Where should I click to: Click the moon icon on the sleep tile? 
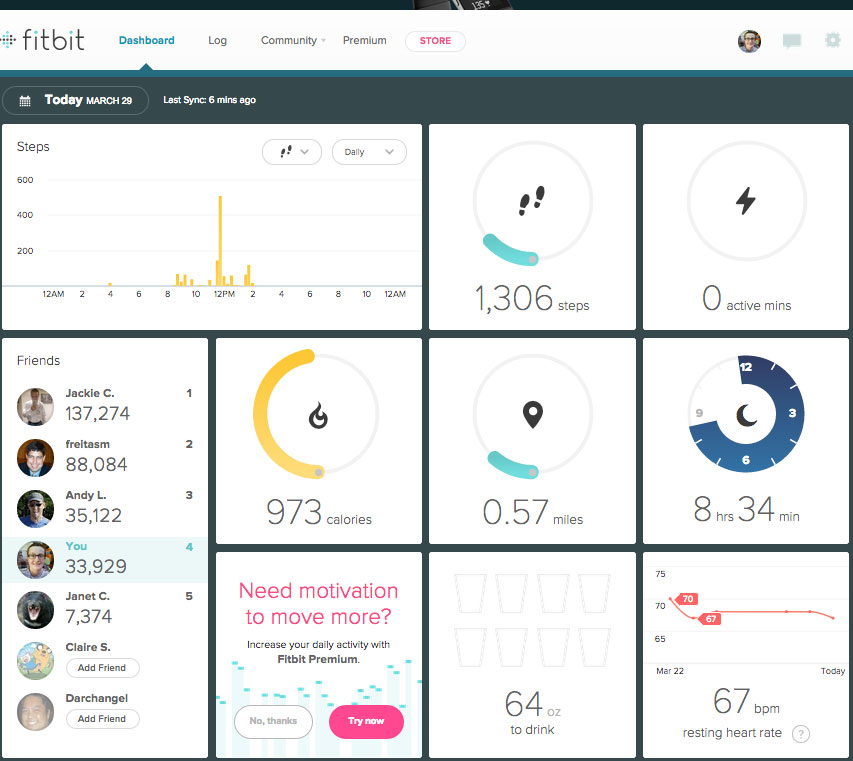pos(745,413)
